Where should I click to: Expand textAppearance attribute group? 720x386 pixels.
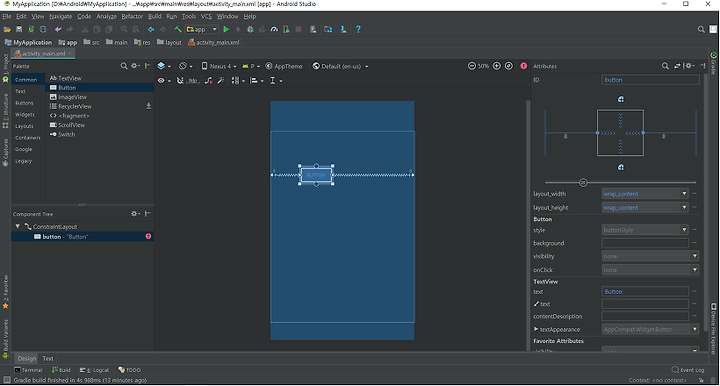(536, 329)
